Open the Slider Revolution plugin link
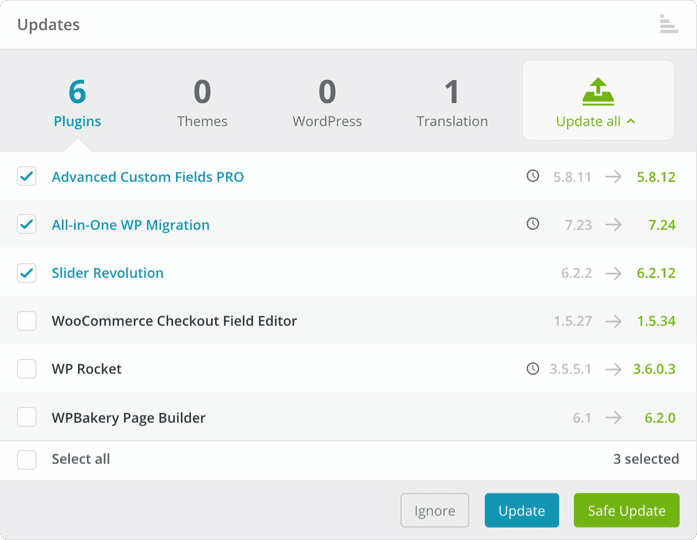The image size is (697, 540). pos(108,273)
